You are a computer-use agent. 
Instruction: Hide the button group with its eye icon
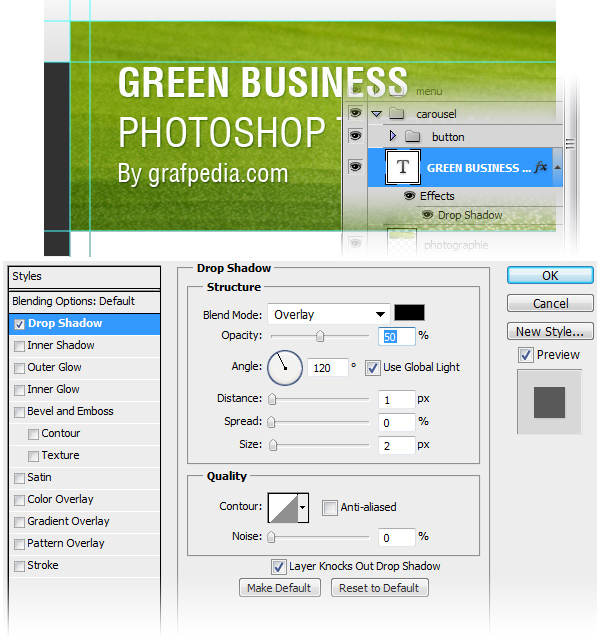click(x=355, y=135)
